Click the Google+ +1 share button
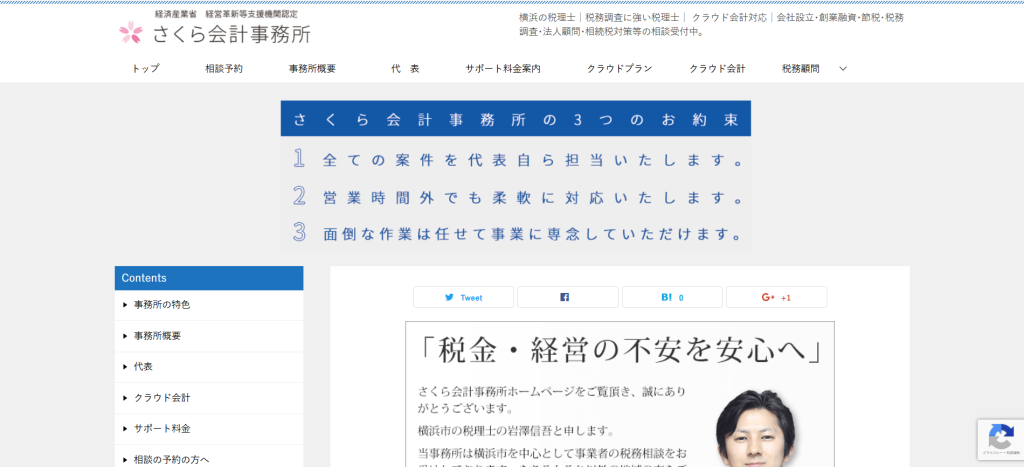Viewport: 1024px width, 467px height. (776, 297)
